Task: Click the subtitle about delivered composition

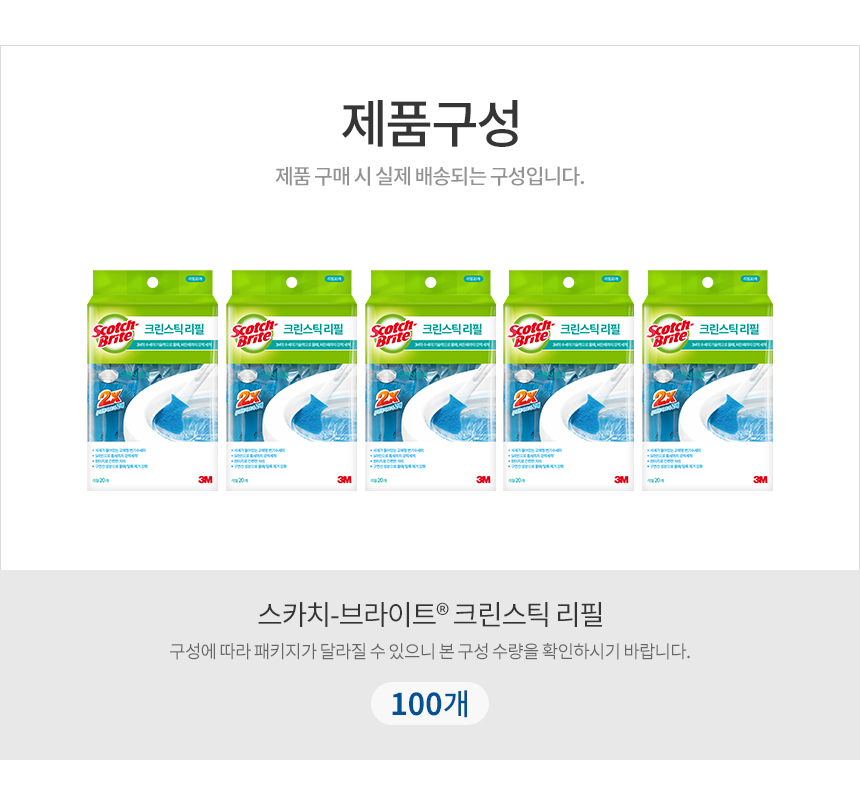Action: click(x=430, y=177)
